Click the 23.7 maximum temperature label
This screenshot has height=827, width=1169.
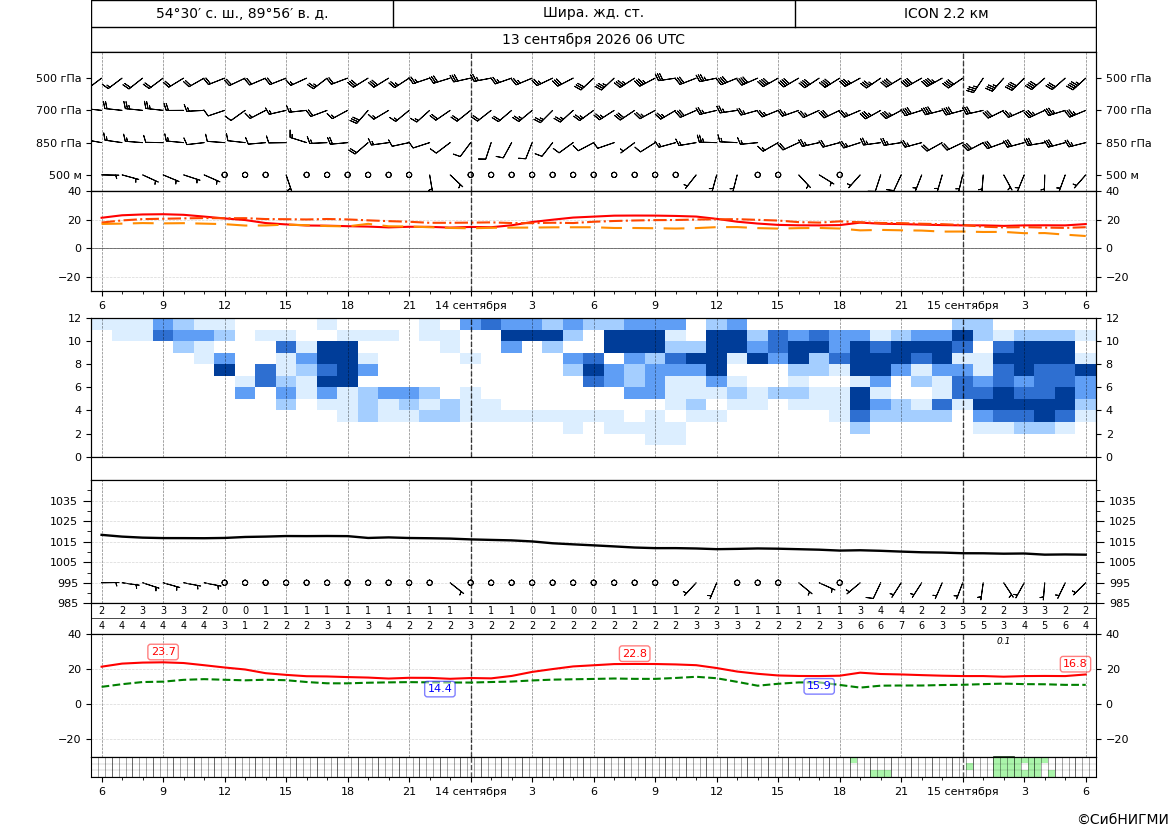point(163,652)
